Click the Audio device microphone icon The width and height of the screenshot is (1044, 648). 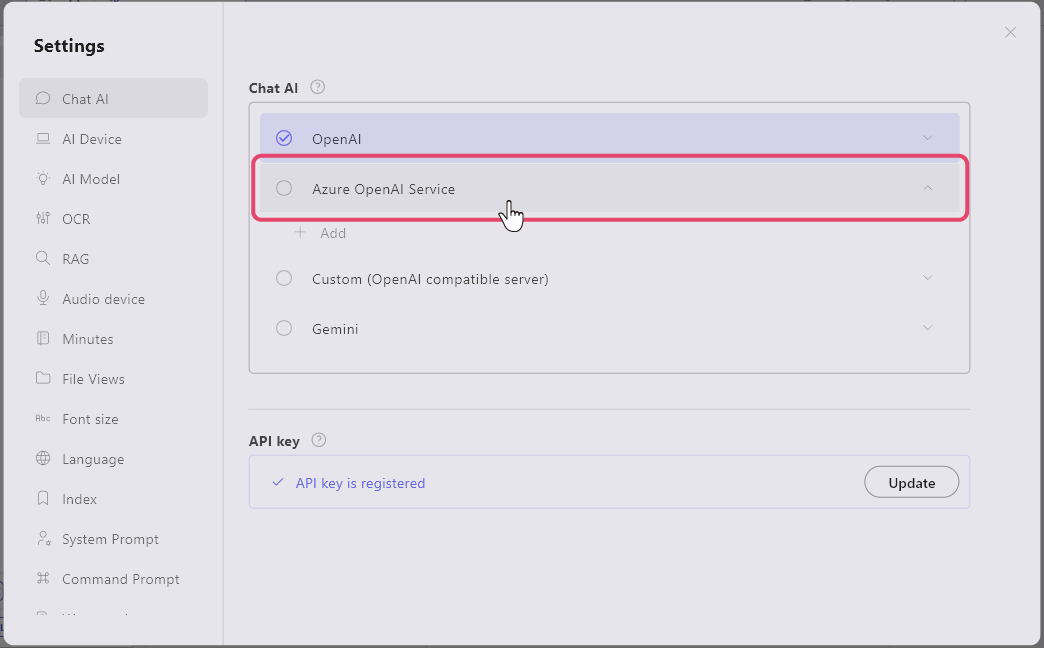(43, 299)
